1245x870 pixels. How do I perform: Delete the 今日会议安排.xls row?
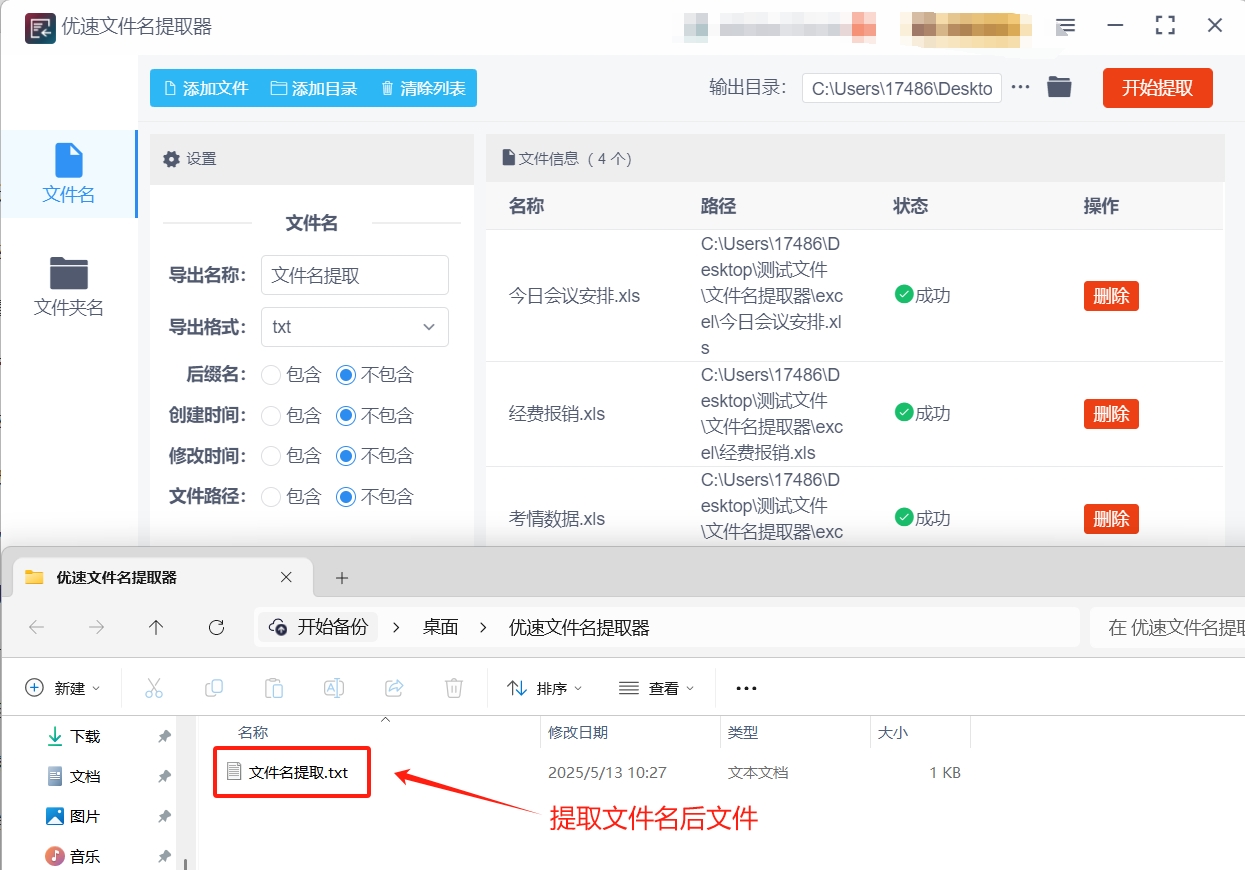[1111, 296]
